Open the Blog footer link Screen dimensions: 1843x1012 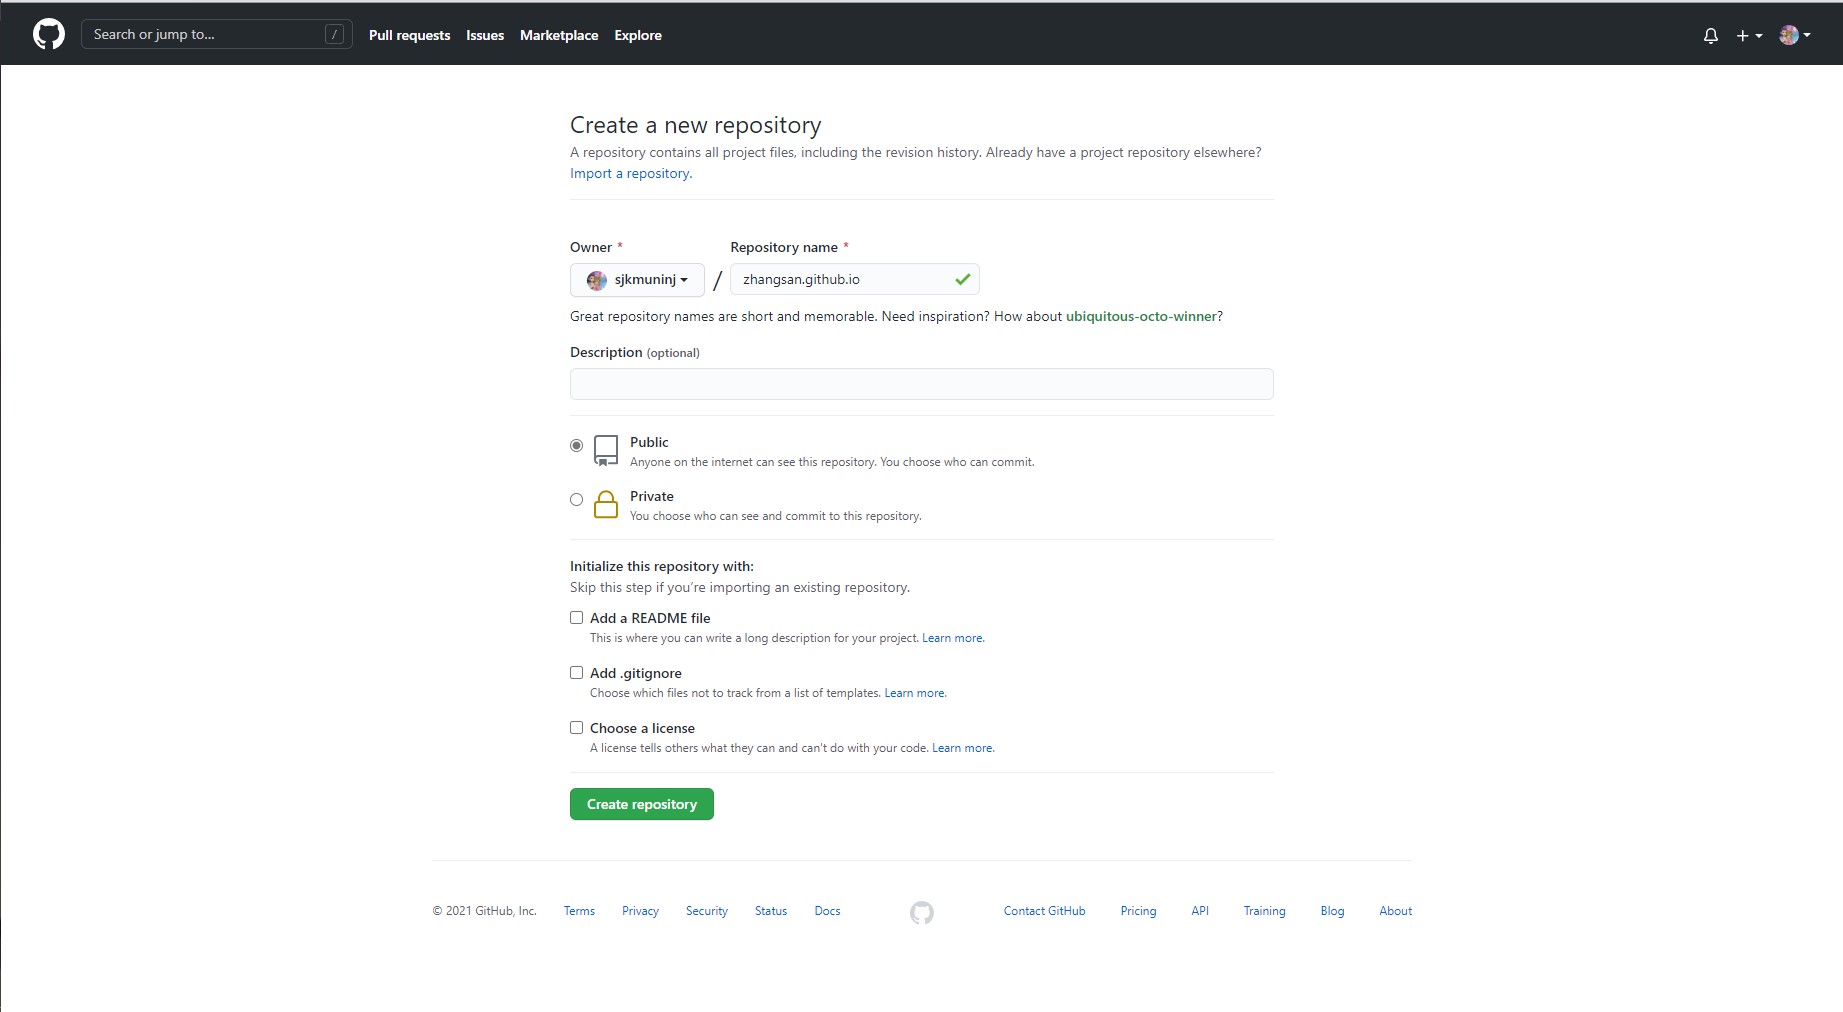1332,911
